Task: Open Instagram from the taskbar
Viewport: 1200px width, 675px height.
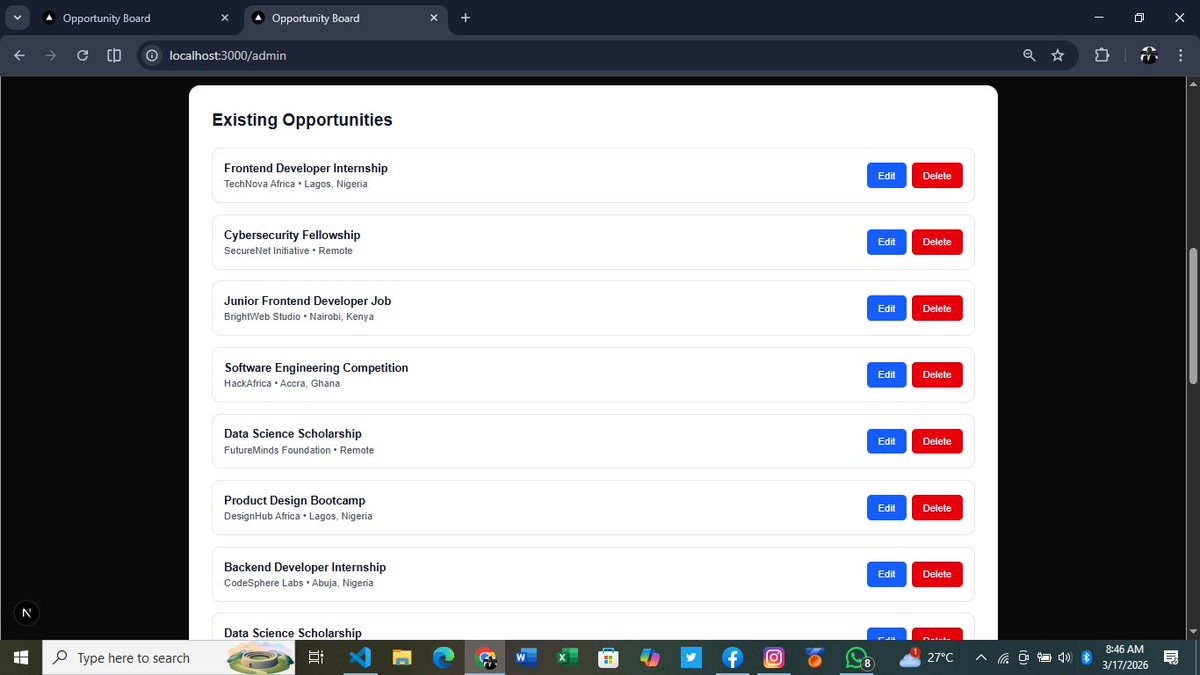Action: click(x=774, y=658)
